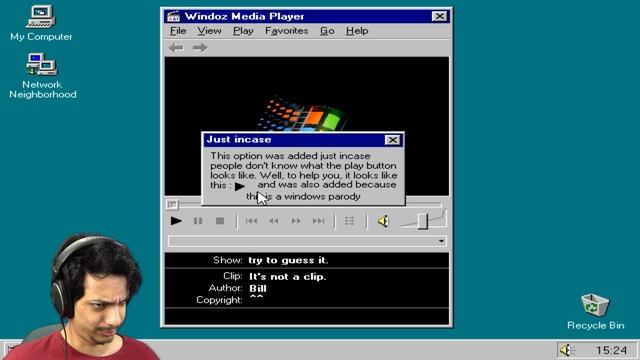Click the author name 'Bill'
This screenshot has height=360, width=640.
pyautogui.click(x=258, y=289)
